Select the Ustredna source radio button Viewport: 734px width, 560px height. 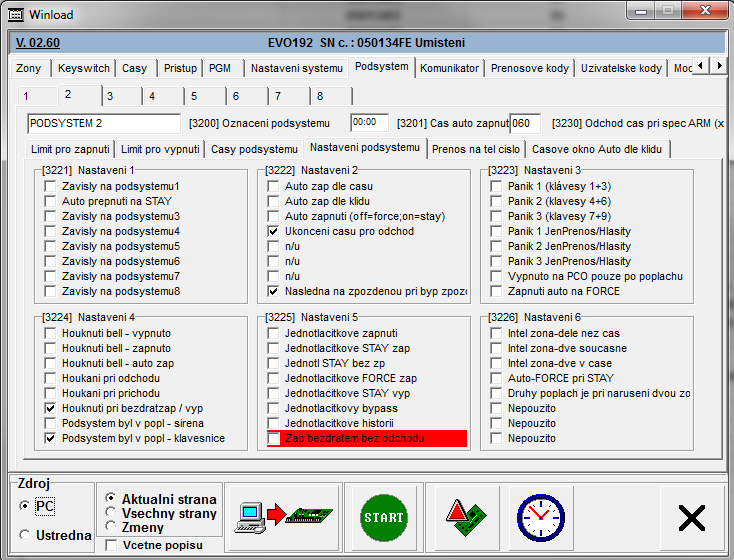[25, 536]
